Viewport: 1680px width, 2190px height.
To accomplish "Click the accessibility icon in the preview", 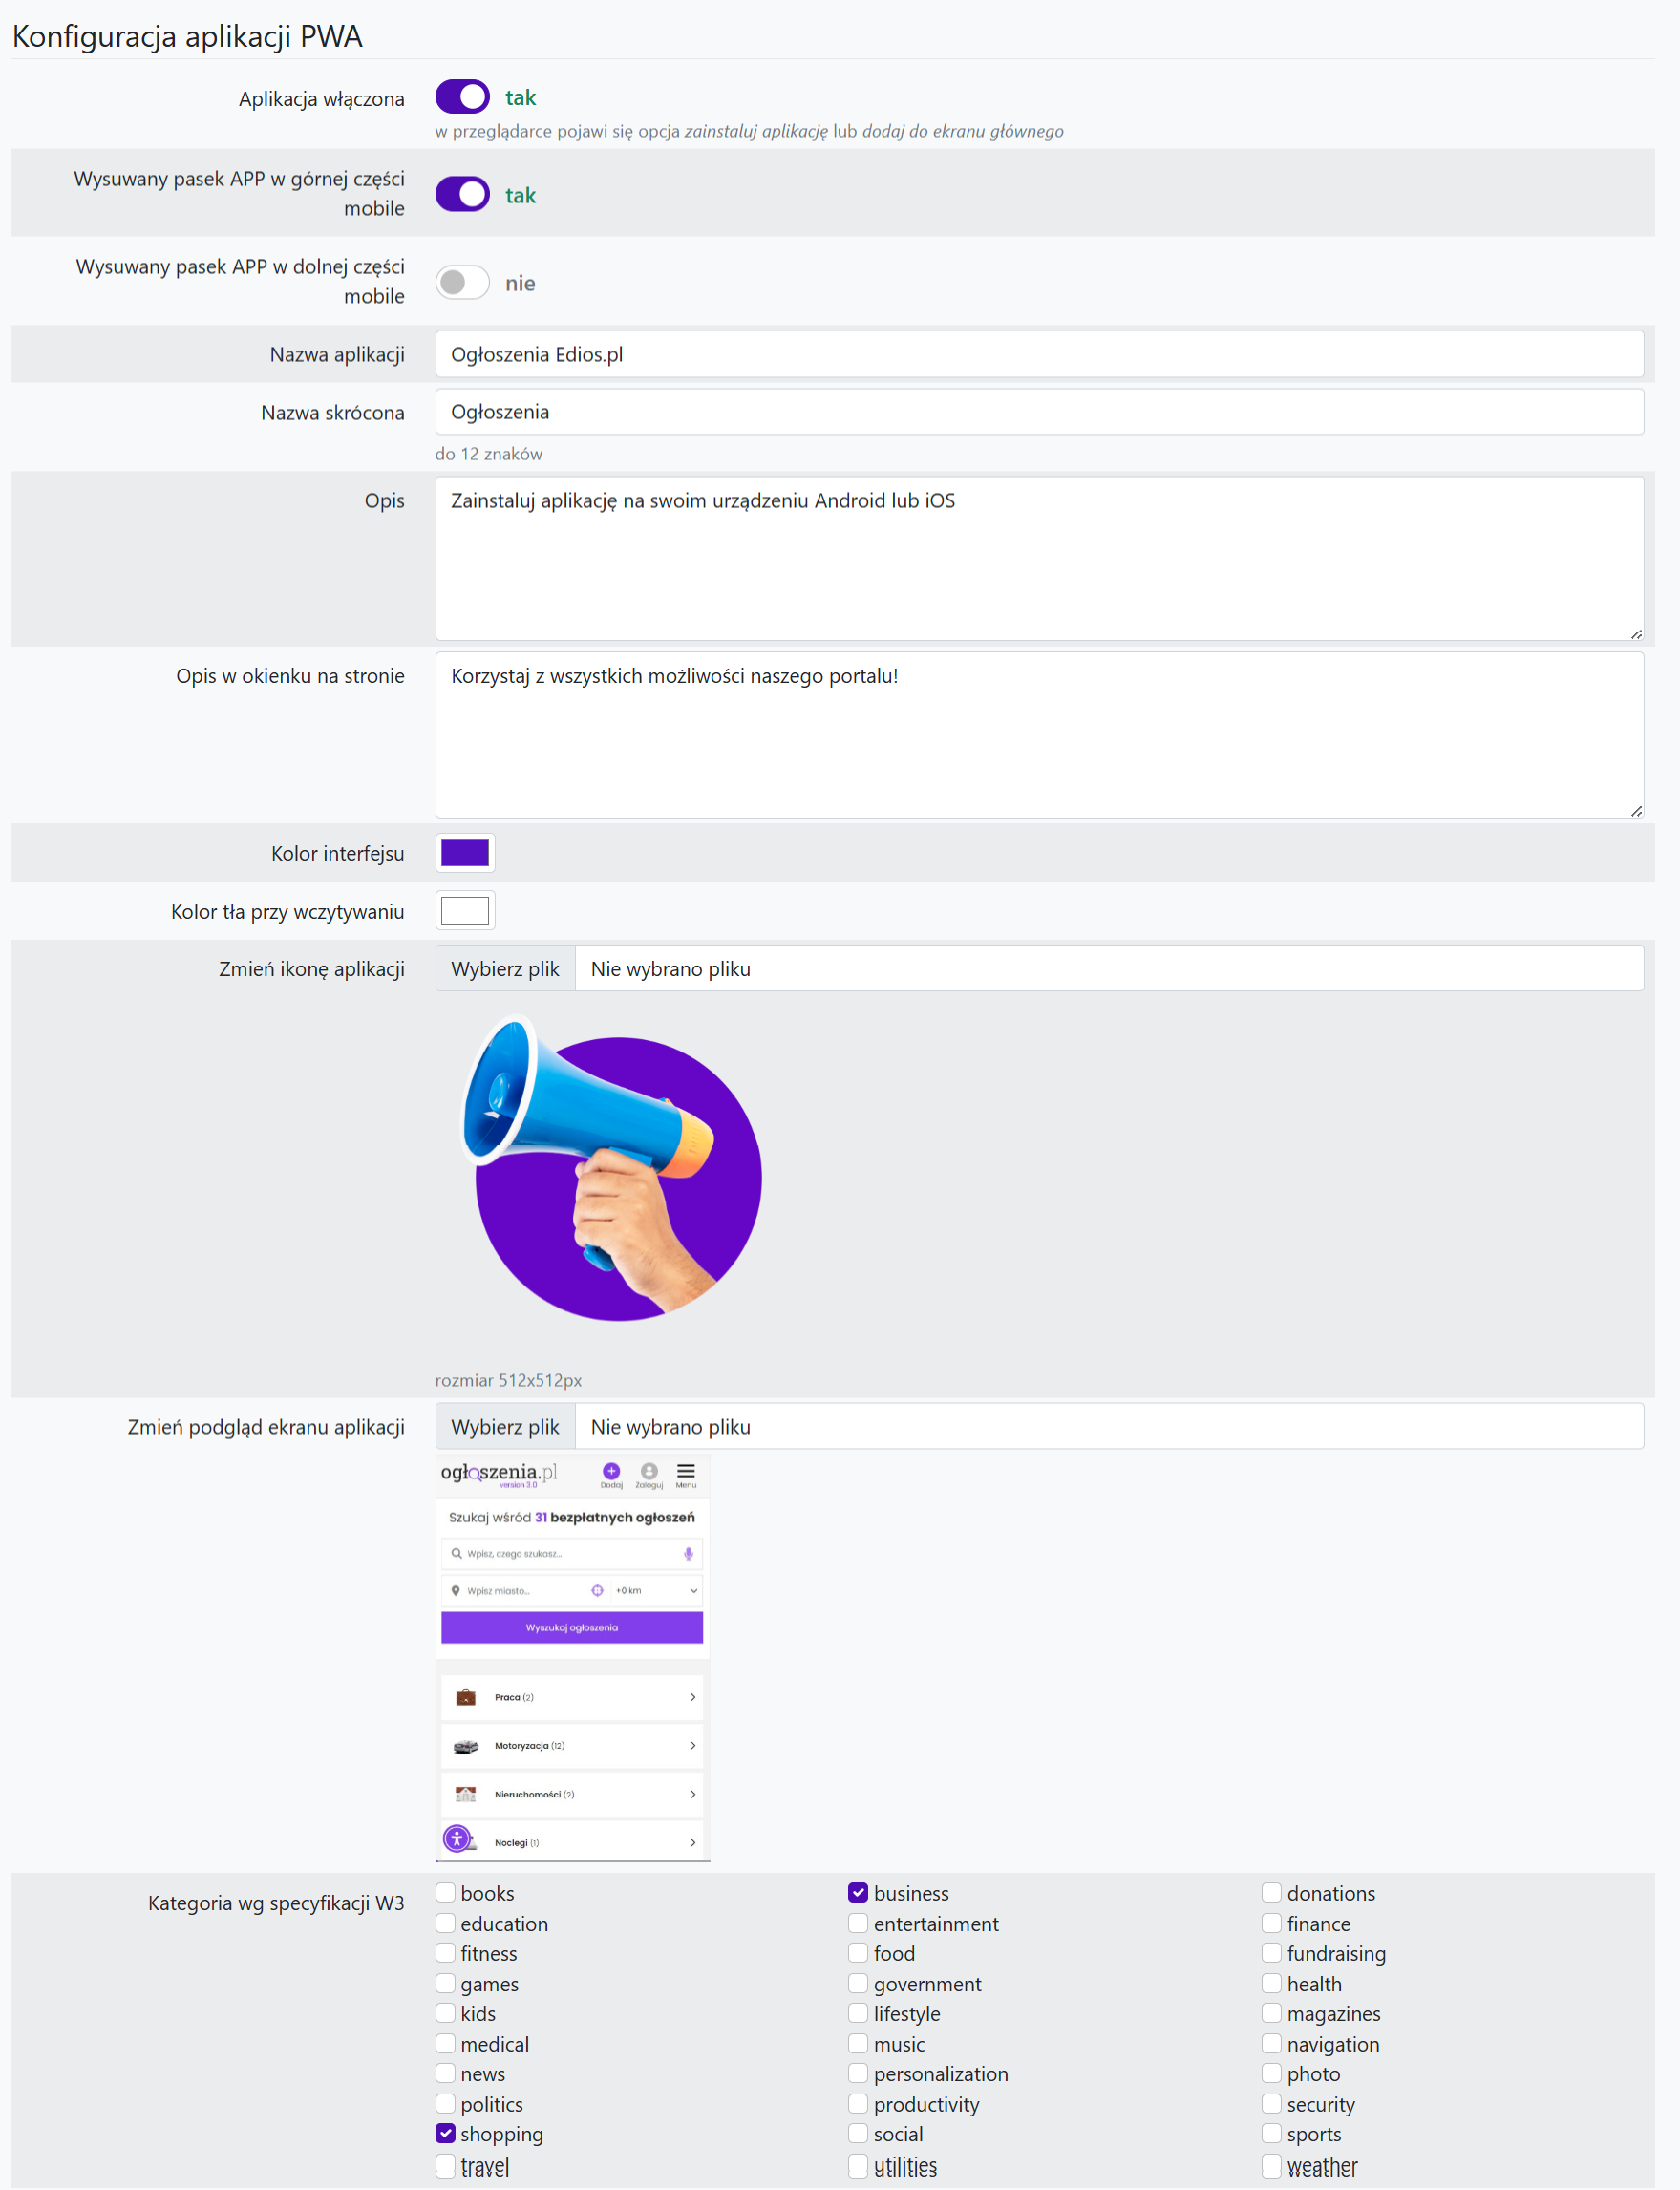I will point(457,1838).
